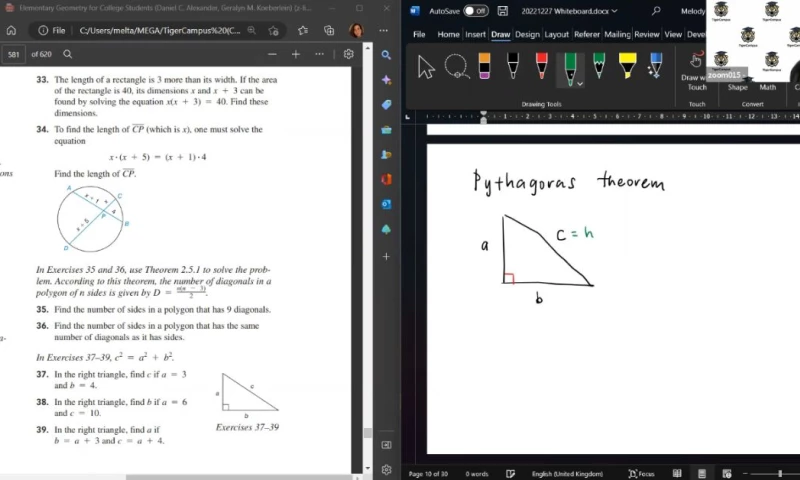This screenshot has height=480, width=800.
Task: Select the arrow Select tool in Word
Action: coord(426,67)
